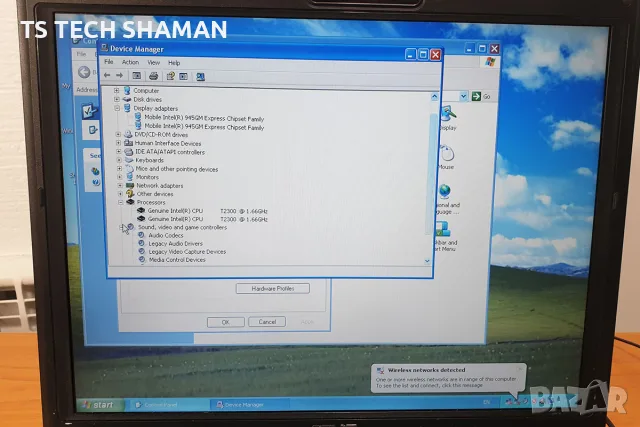Select second Mobile Intel 945GM Express Chipset entry

[x=204, y=127]
